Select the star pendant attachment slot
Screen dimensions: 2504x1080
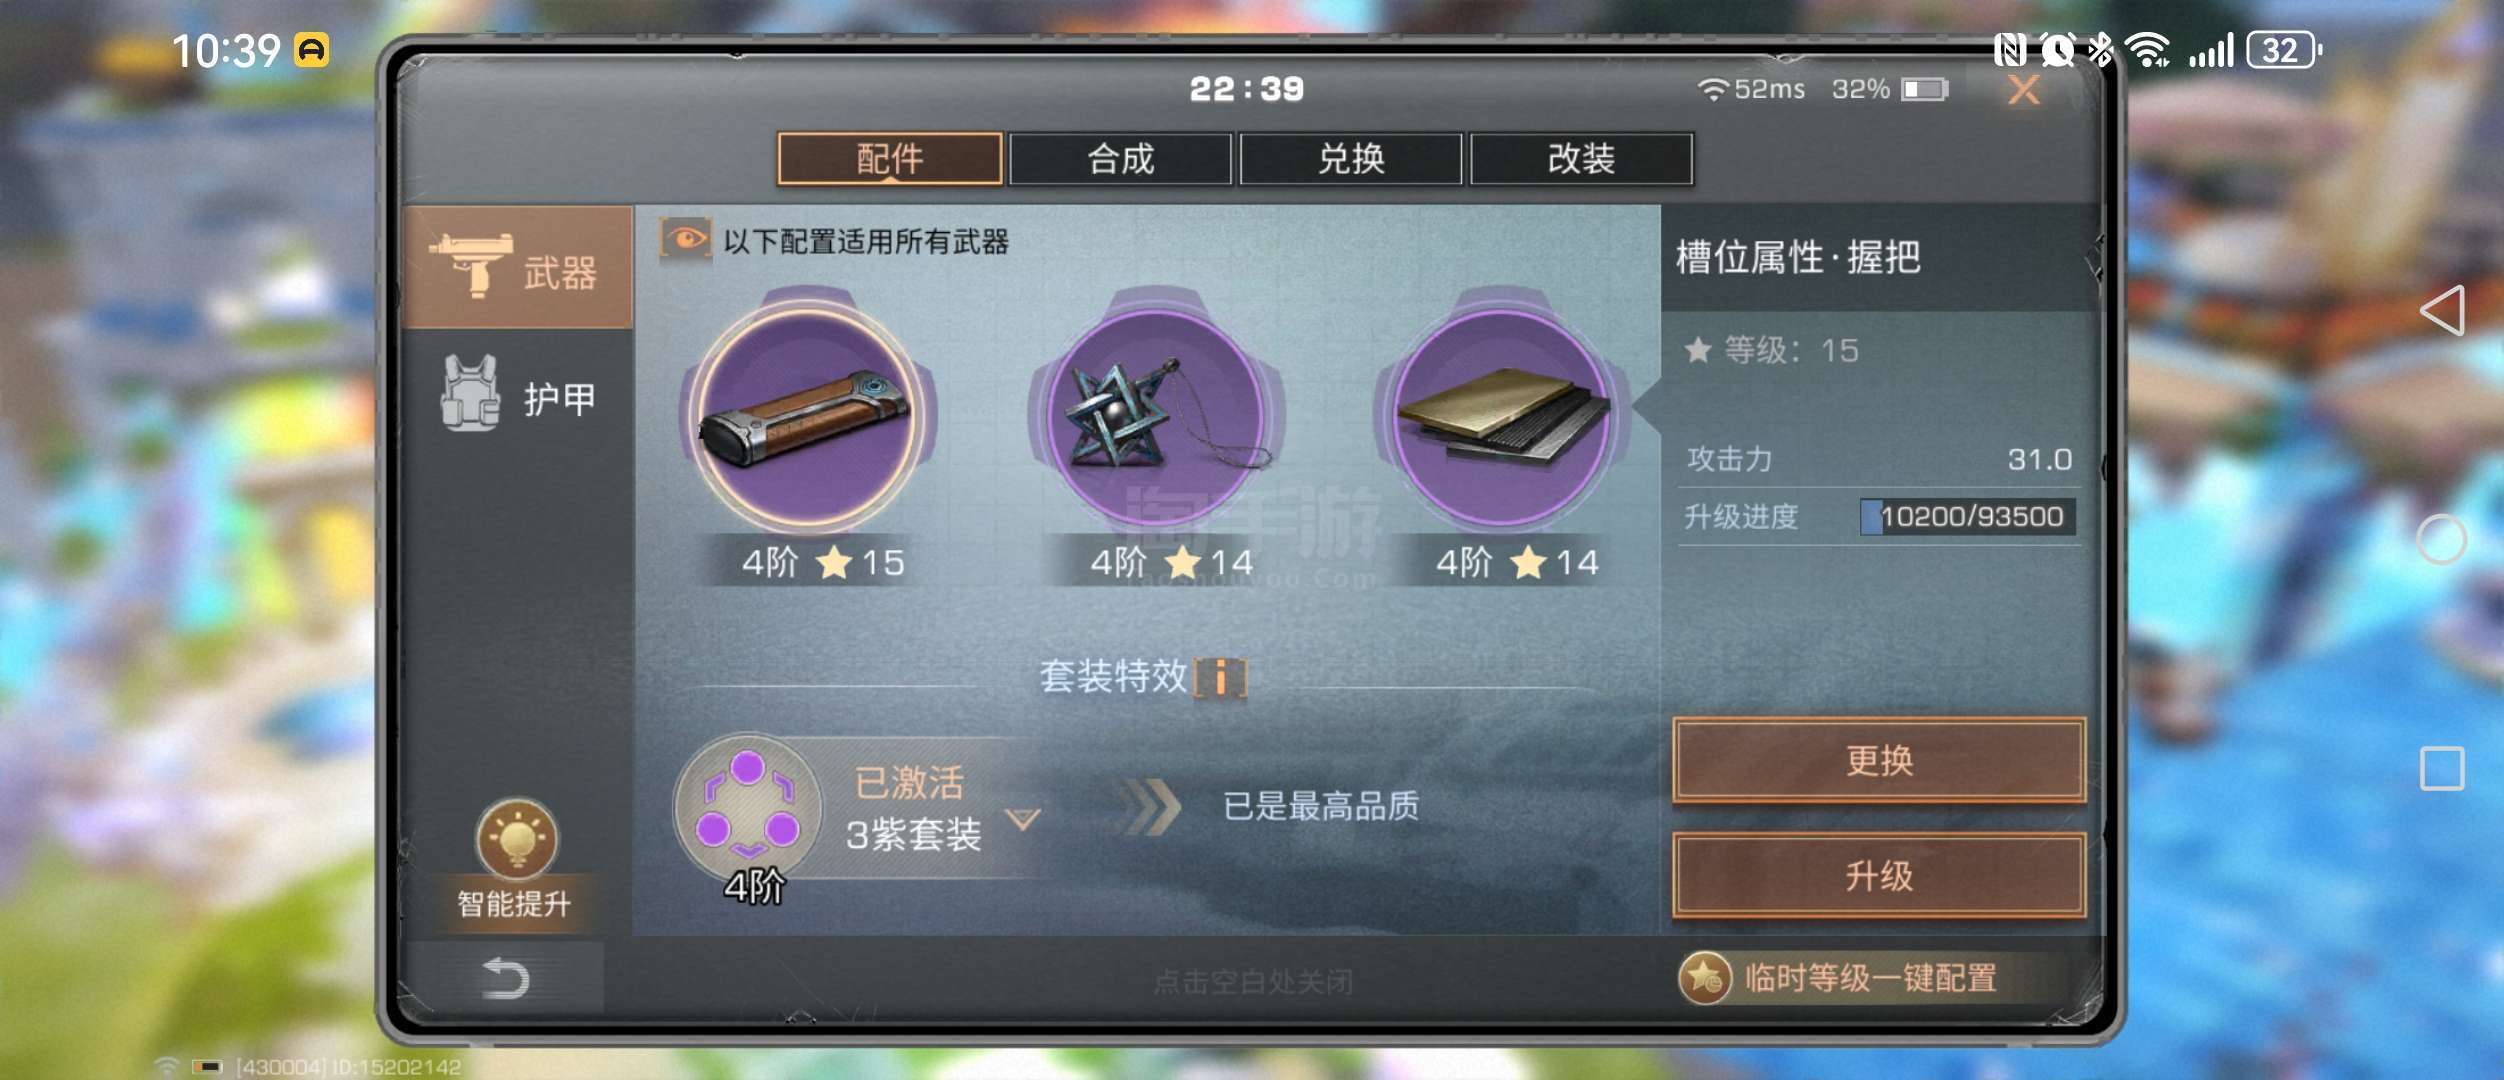pos(1157,415)
